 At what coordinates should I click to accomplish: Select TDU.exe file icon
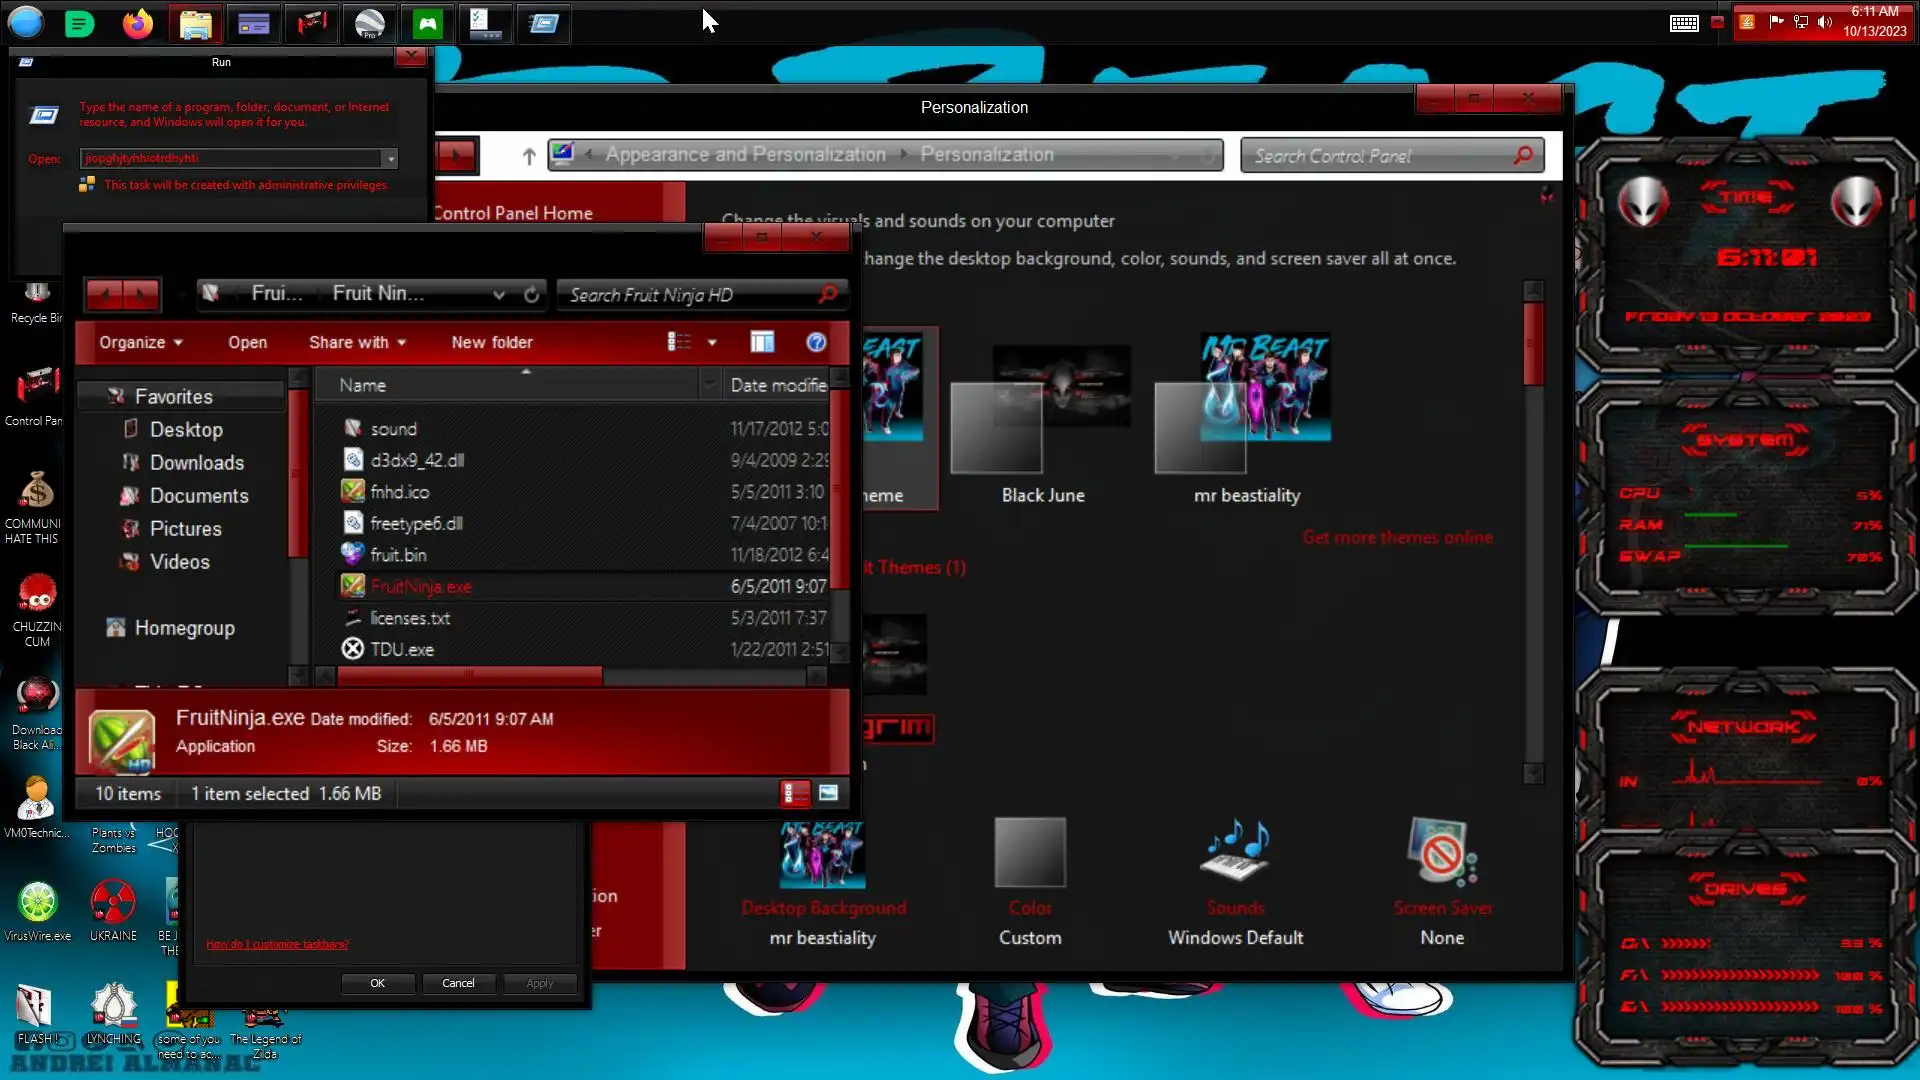pyautogui.click(x=353, y=649)
